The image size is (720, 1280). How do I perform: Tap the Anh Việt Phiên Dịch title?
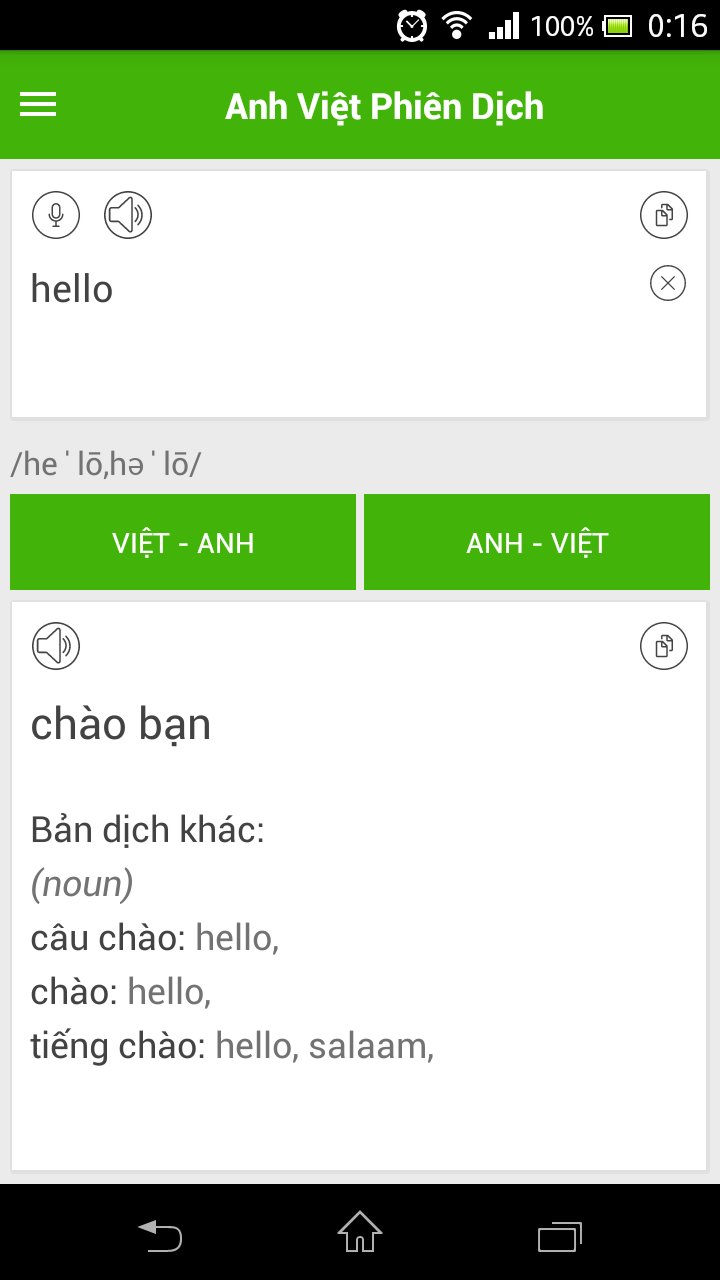pyautogui.click(x=384, y=106)
